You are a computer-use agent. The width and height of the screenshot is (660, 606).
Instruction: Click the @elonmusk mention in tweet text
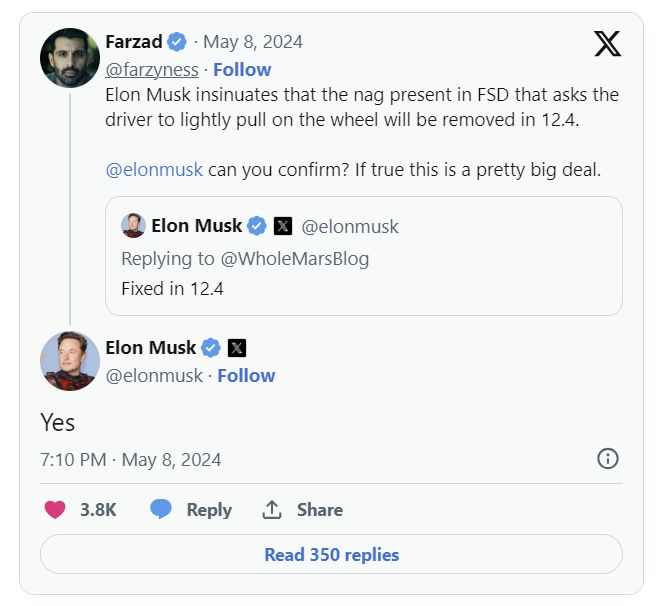pyautogui.click(x=154, y=169)
